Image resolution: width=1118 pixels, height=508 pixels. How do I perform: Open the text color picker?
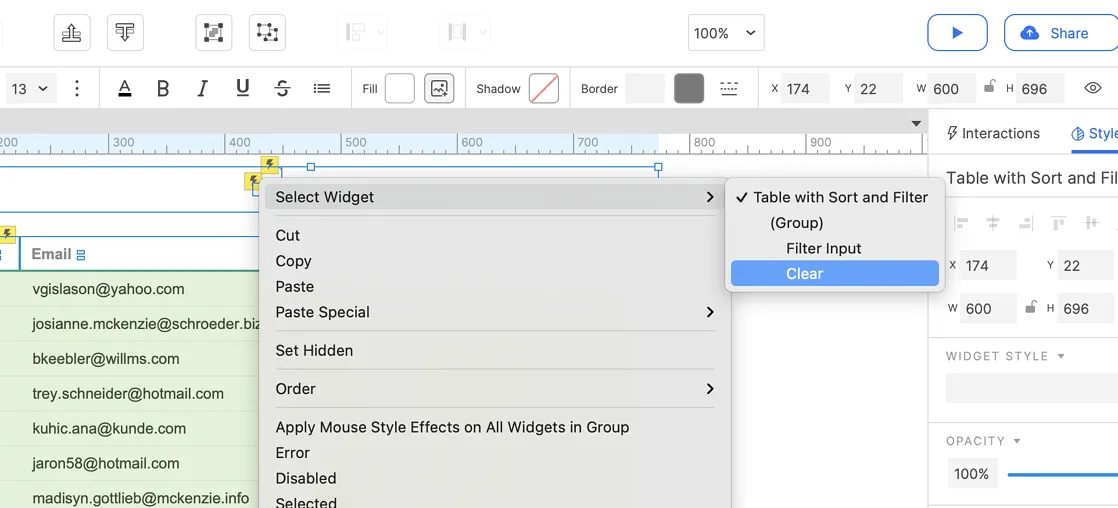pyautogui.click(x=125, y=89)
